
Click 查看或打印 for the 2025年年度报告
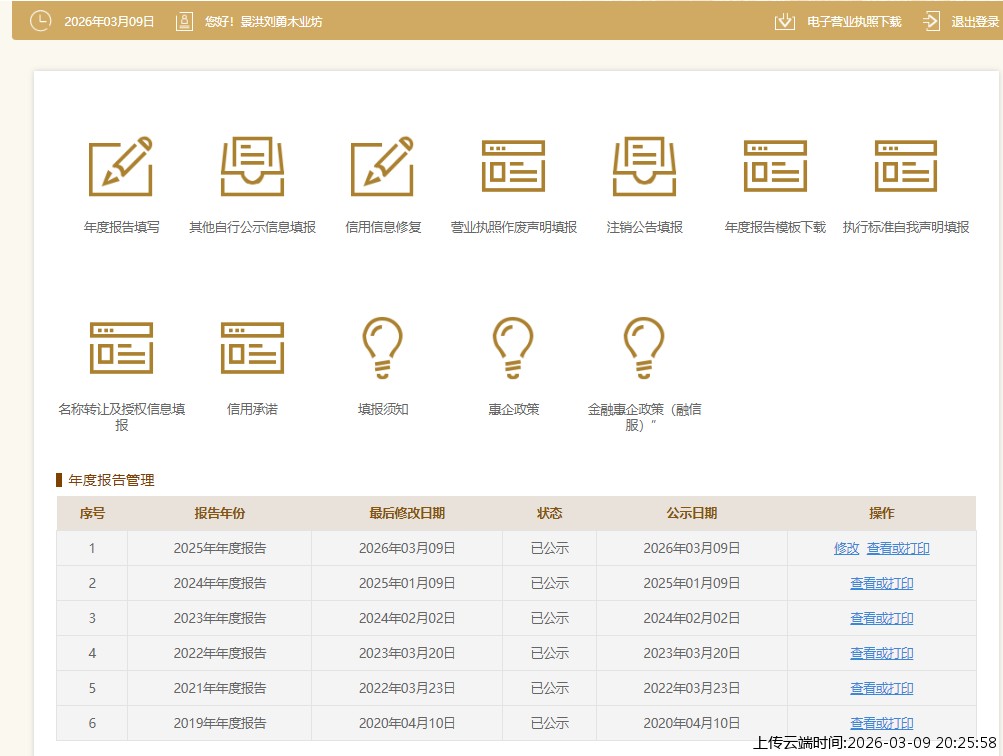point(898,548)
